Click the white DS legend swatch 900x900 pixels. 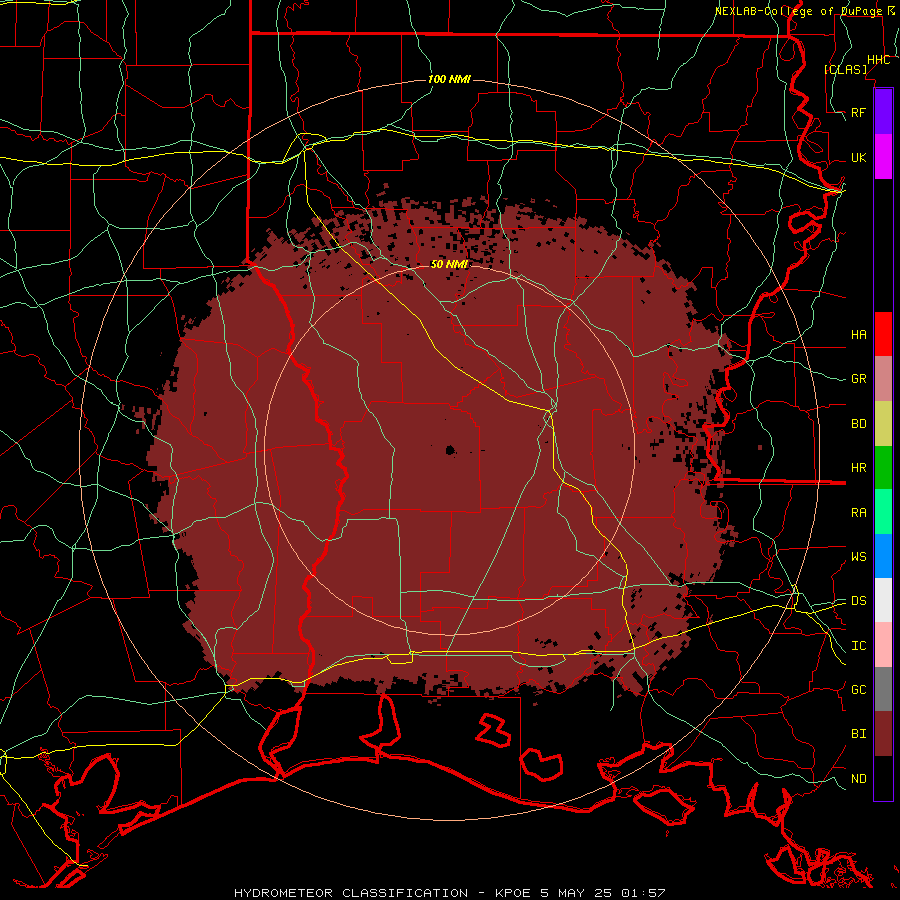[x=883, y=600]
